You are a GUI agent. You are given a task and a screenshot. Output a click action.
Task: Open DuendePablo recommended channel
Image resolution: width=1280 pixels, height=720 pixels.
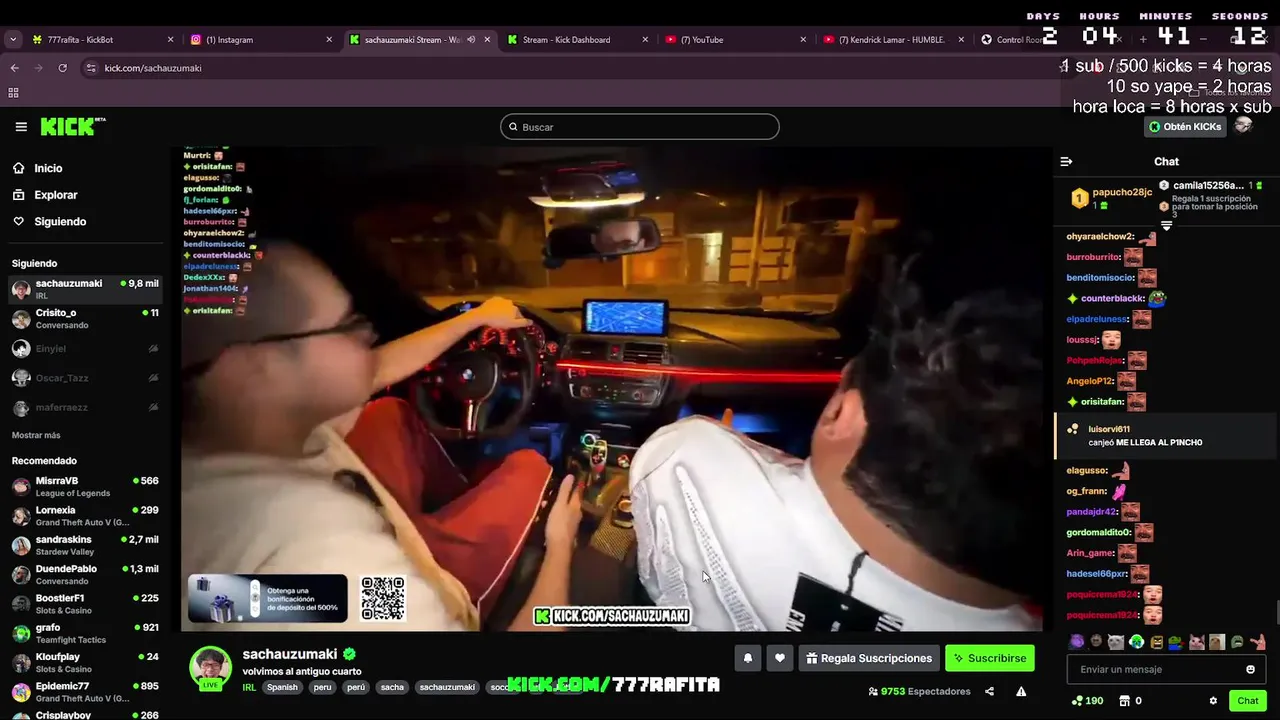point(85,574)
